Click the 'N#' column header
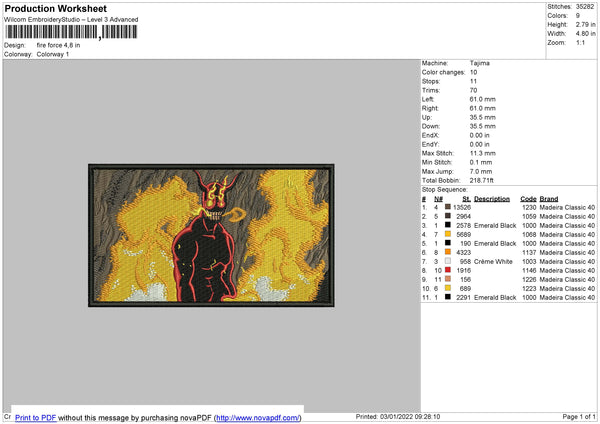Image resolution: width=600 pixels, height=424 pixels. pyautogui.click(x=438, y=199)
